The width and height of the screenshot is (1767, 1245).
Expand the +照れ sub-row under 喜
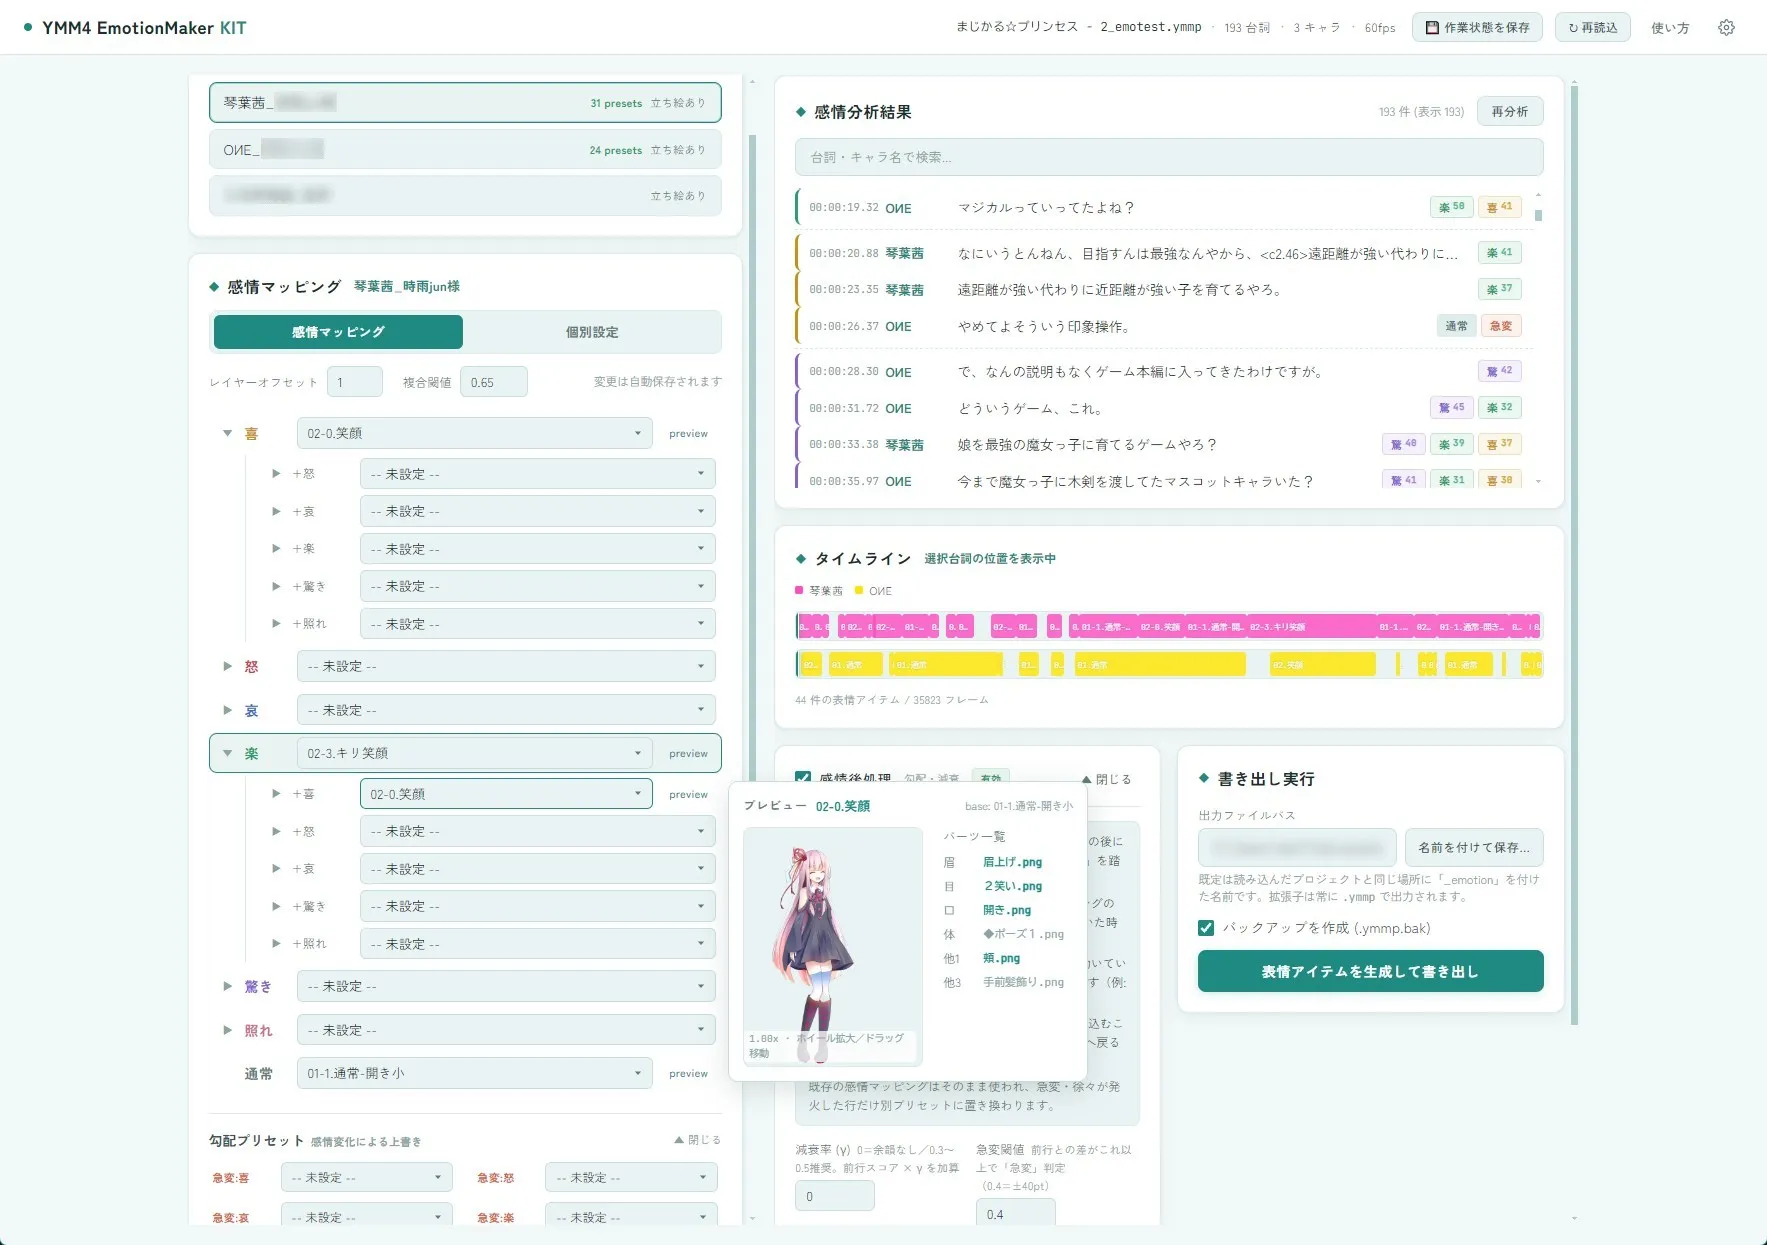276,624
